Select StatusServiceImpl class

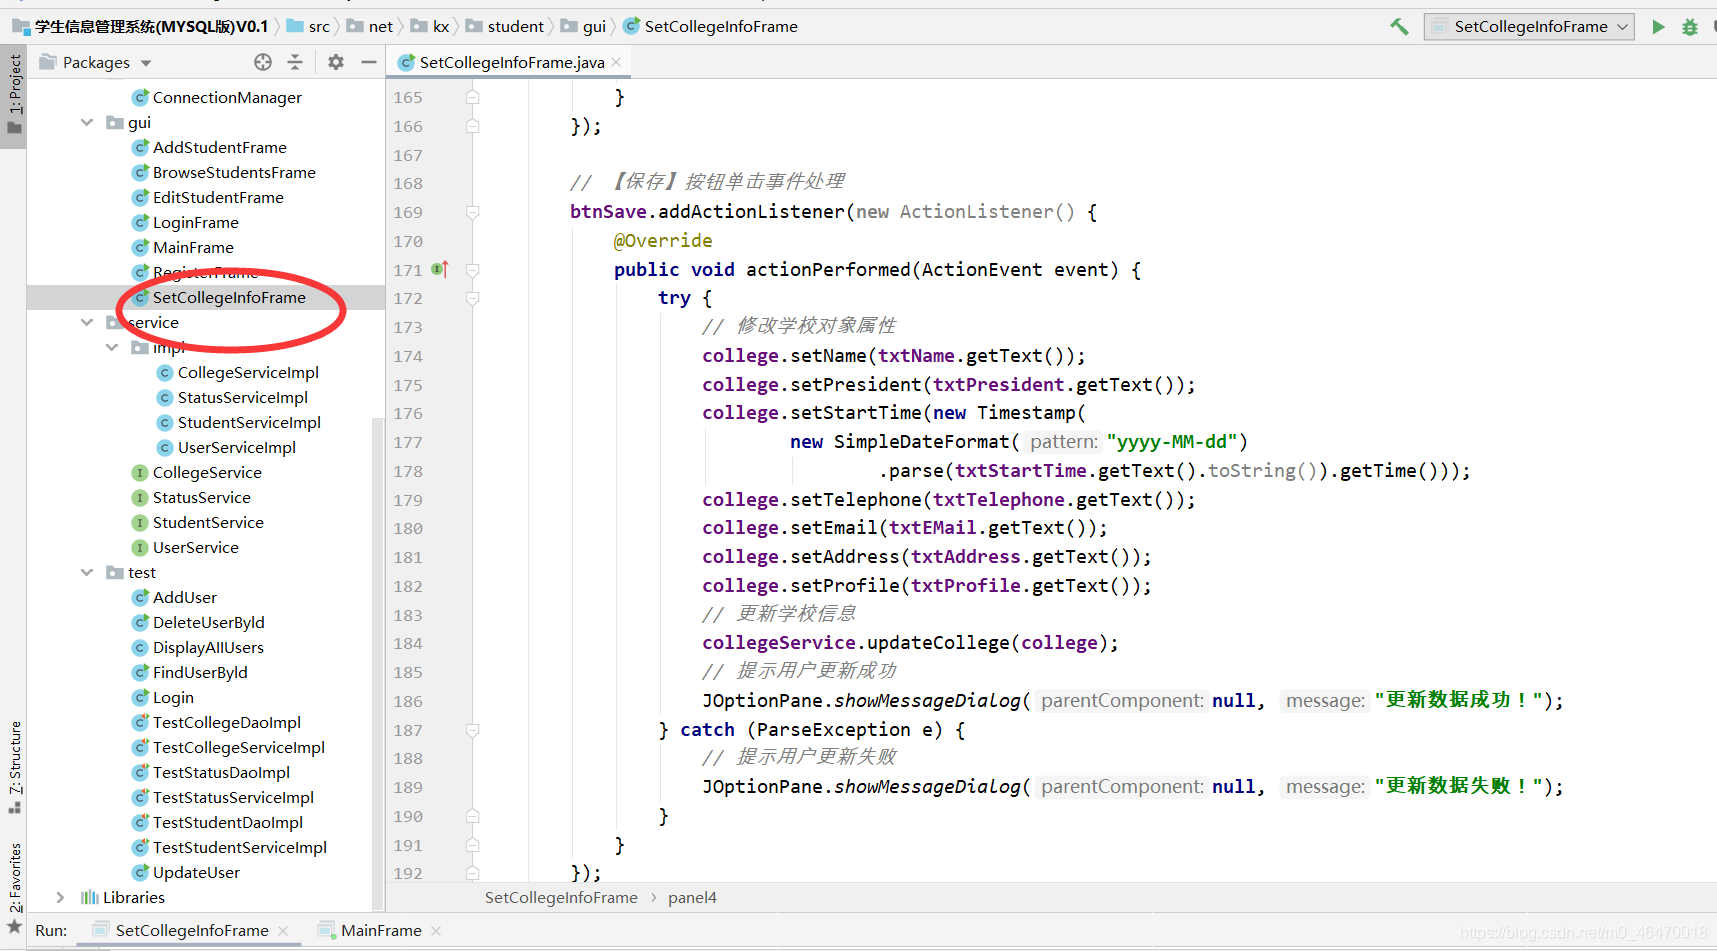(x=242, y=397)
